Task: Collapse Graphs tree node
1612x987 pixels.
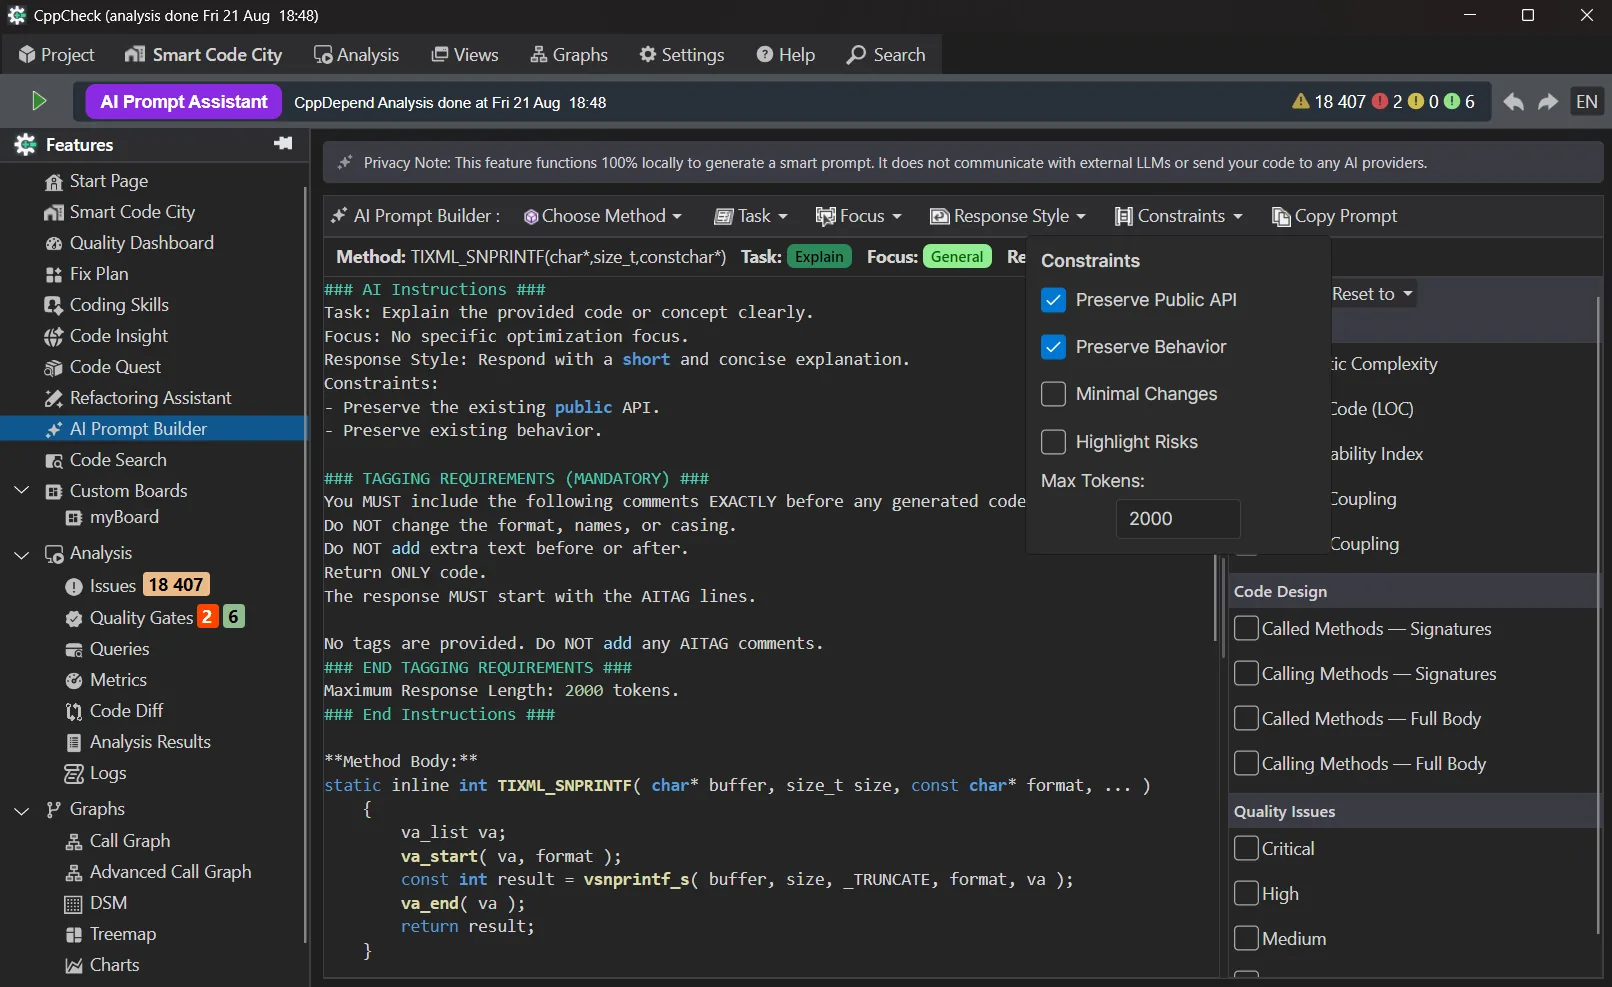Action: [22, 809]
